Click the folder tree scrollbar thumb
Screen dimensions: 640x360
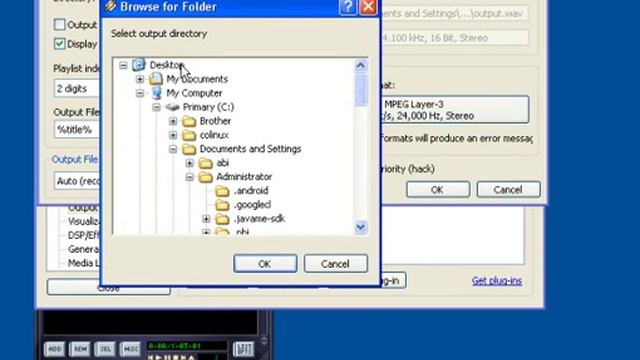click(360, 90)
